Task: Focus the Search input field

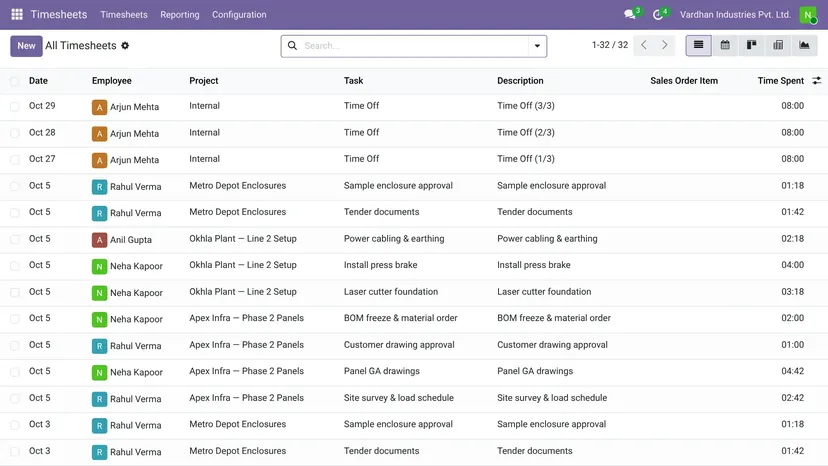Action: coord(415,46)
